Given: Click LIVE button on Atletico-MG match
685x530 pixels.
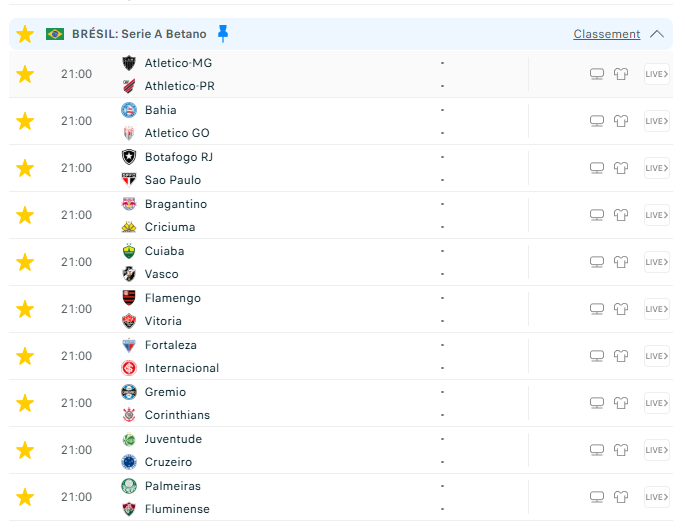Looking at the screenshot, I should click(x=657, y=74).
